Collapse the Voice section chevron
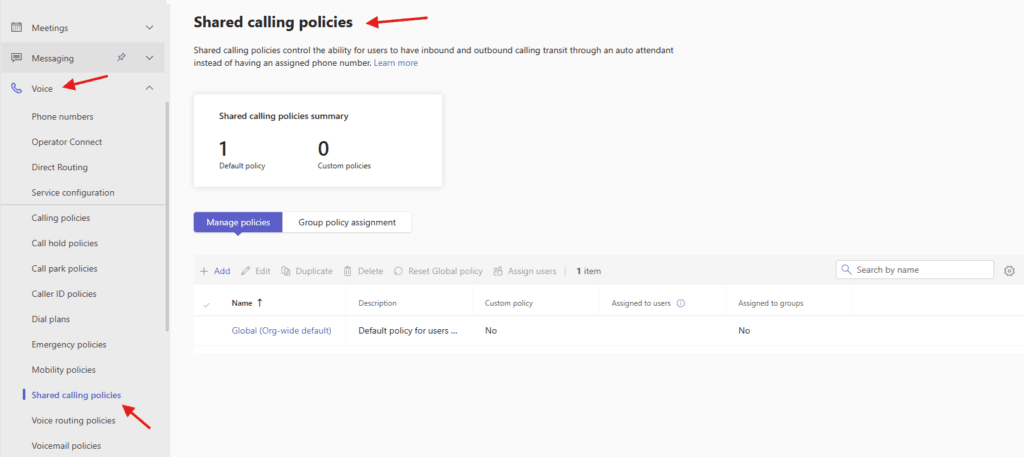This screenshot has height=457, width=1024. coord(150,89)
